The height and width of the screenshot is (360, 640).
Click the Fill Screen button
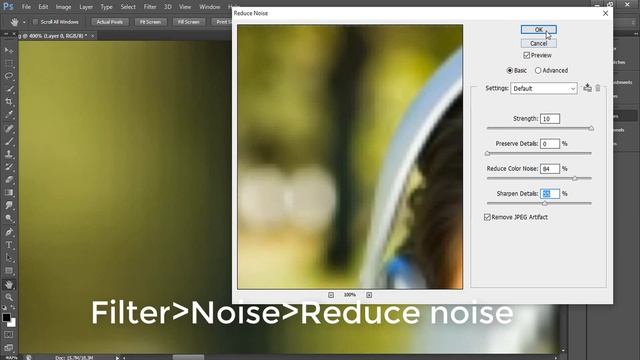coord(189,22)
